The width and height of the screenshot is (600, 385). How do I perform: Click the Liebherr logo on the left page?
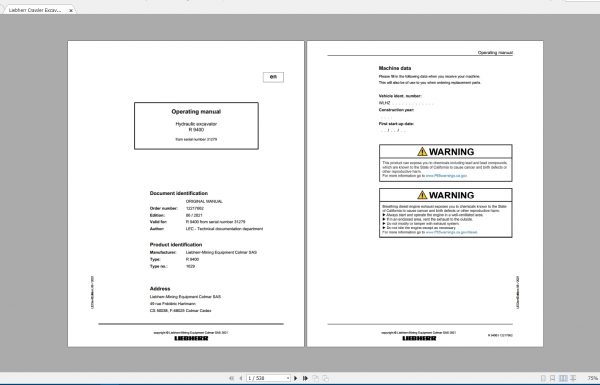pyautogui.click(x=191, y=338)
